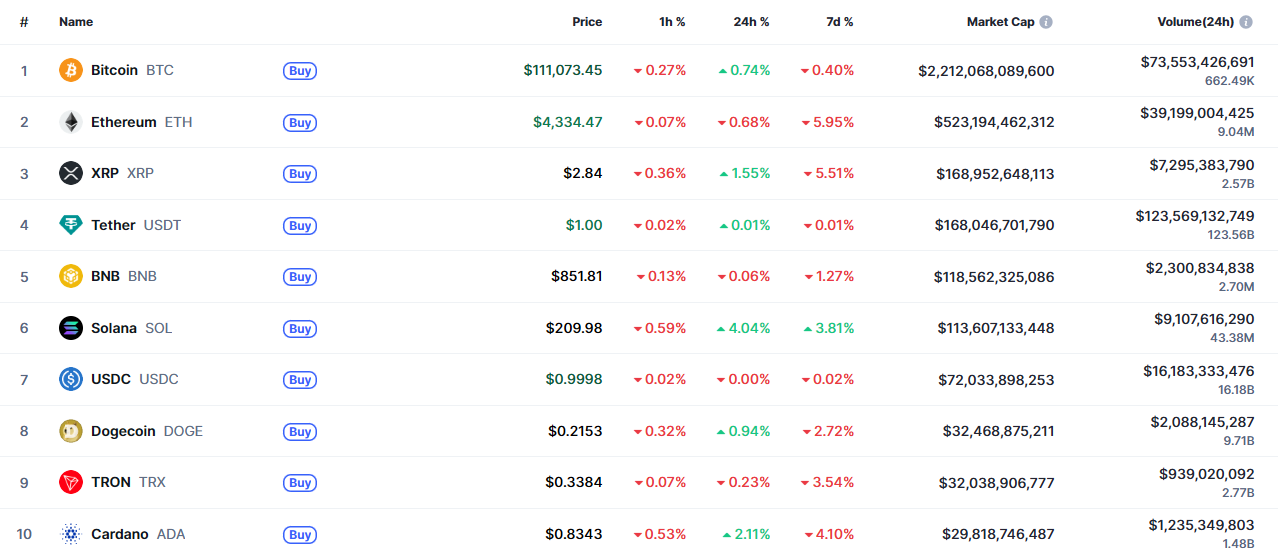Image resolution: width=1278 pixels, height=559 pixels.
Task: Open the Cardano ADA coin link
Action: click(121, 534)
